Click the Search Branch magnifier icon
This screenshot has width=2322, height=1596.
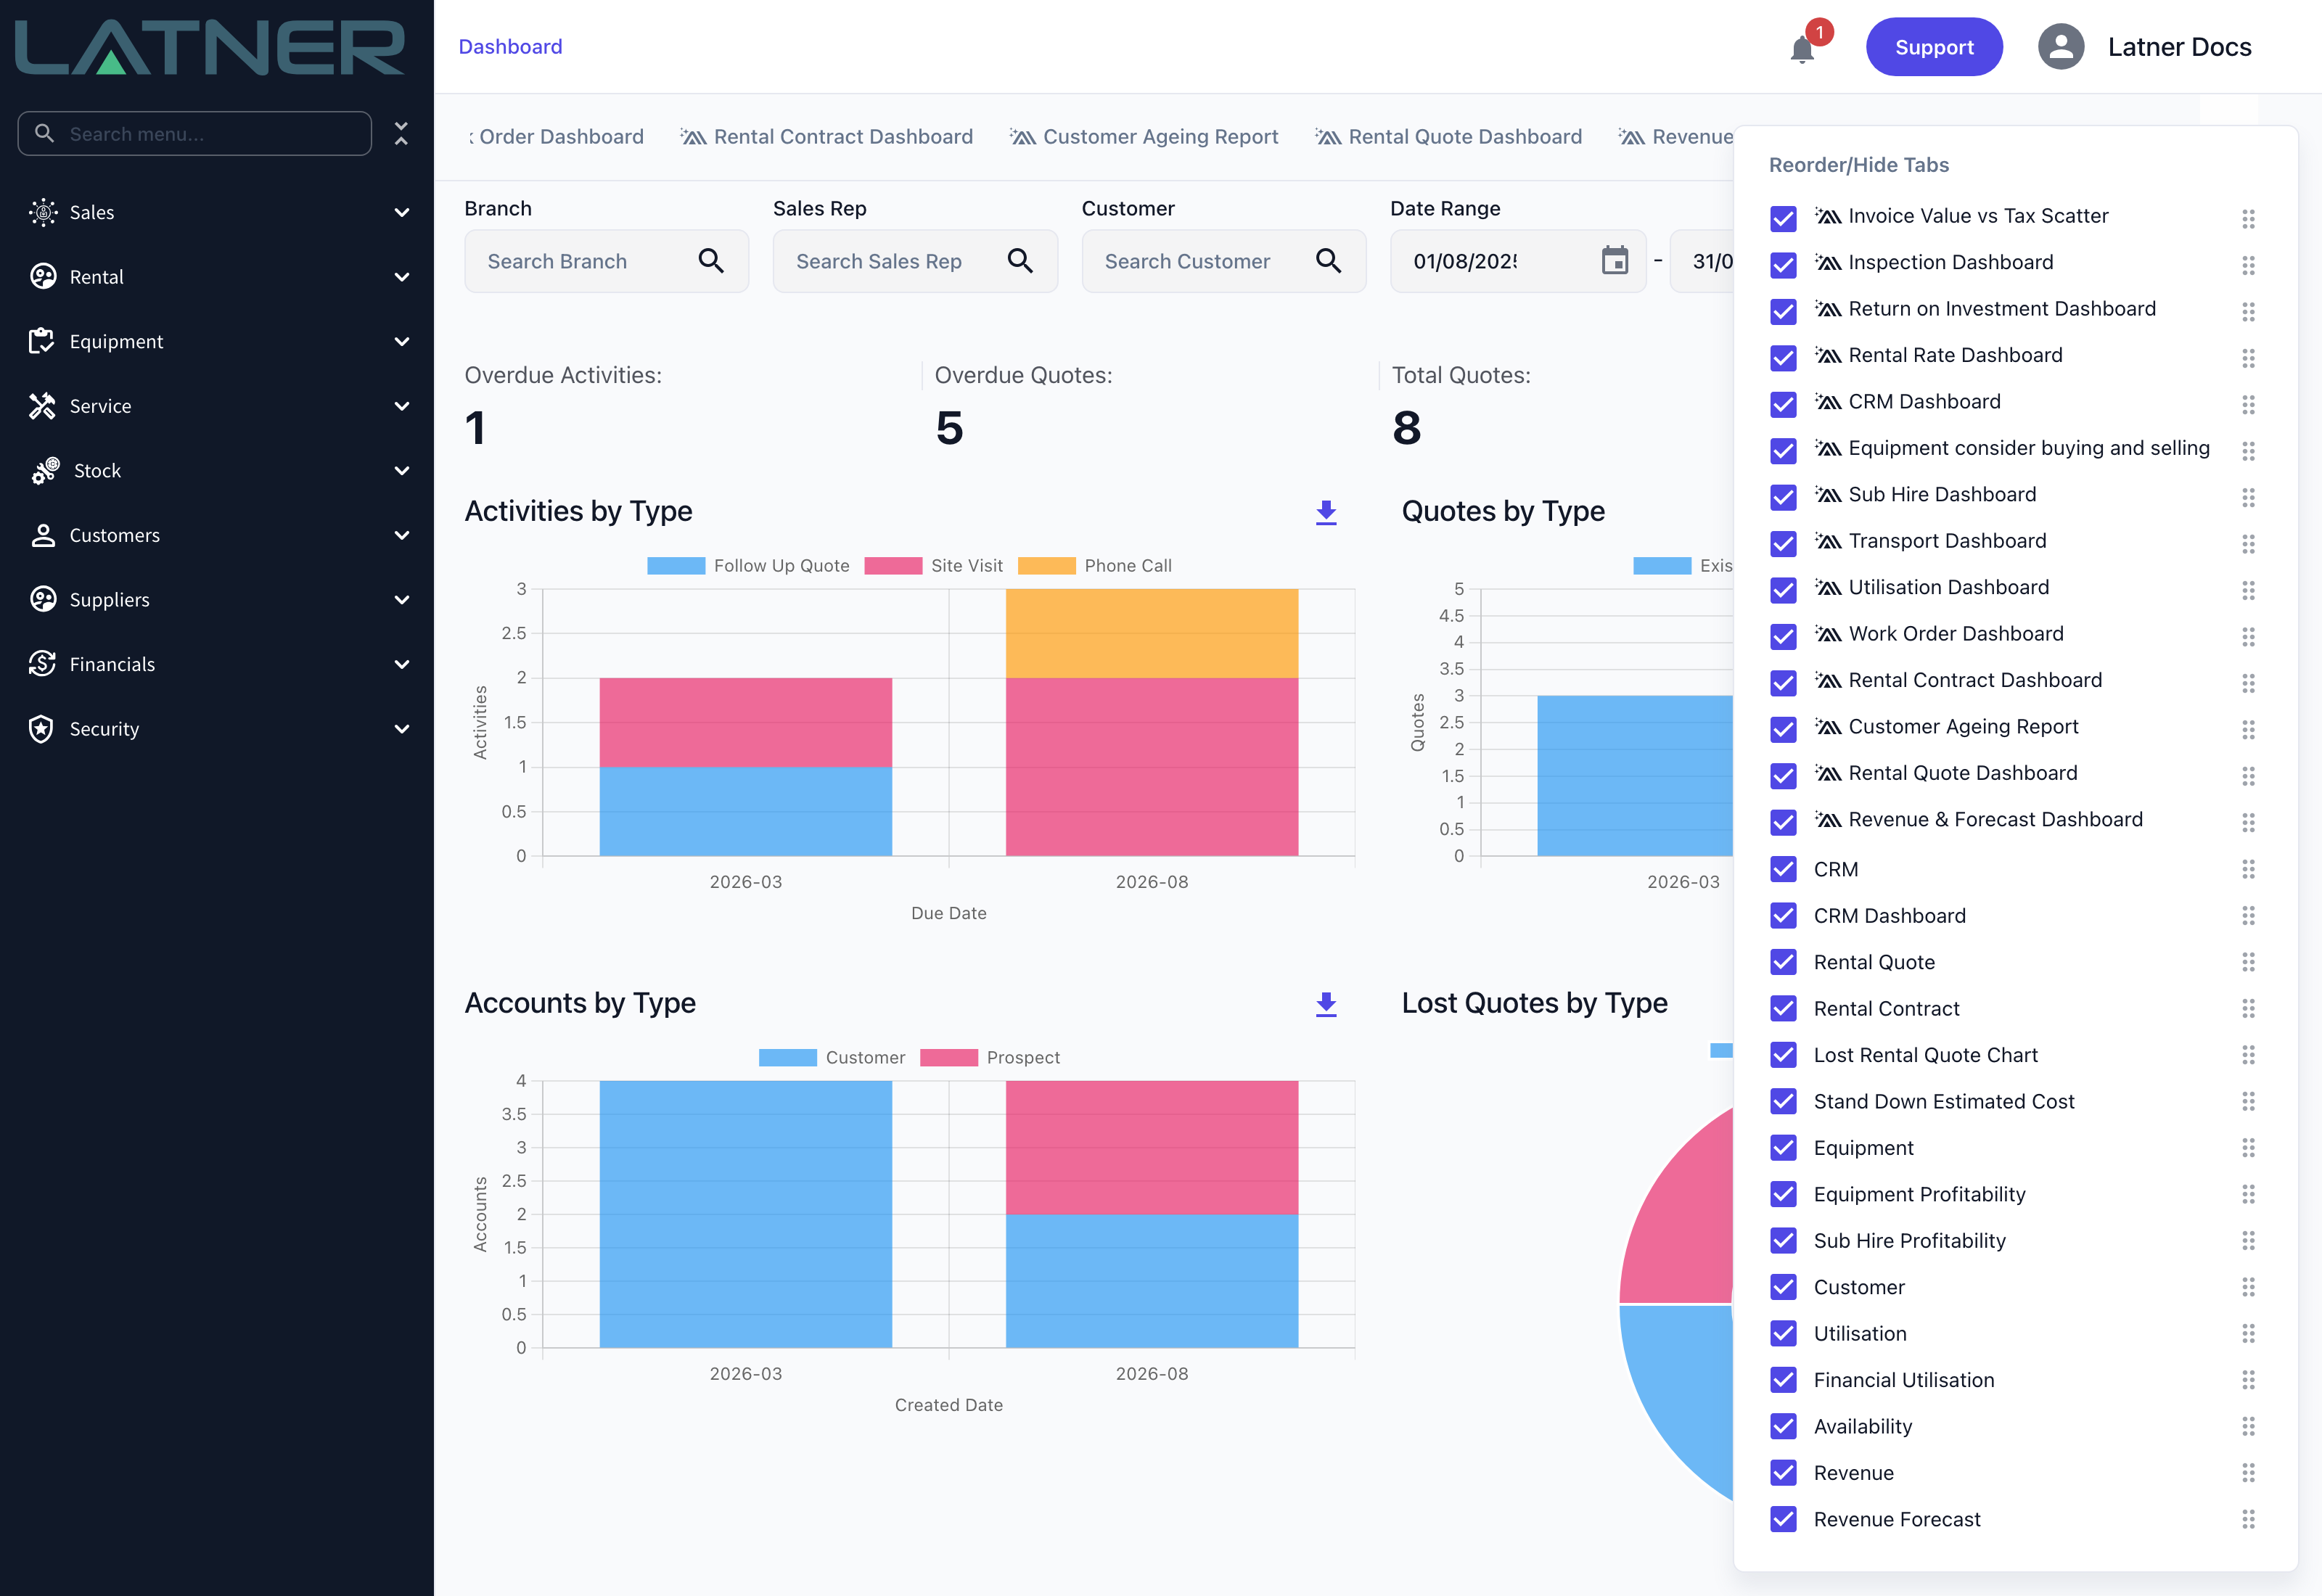click(711, 261)
